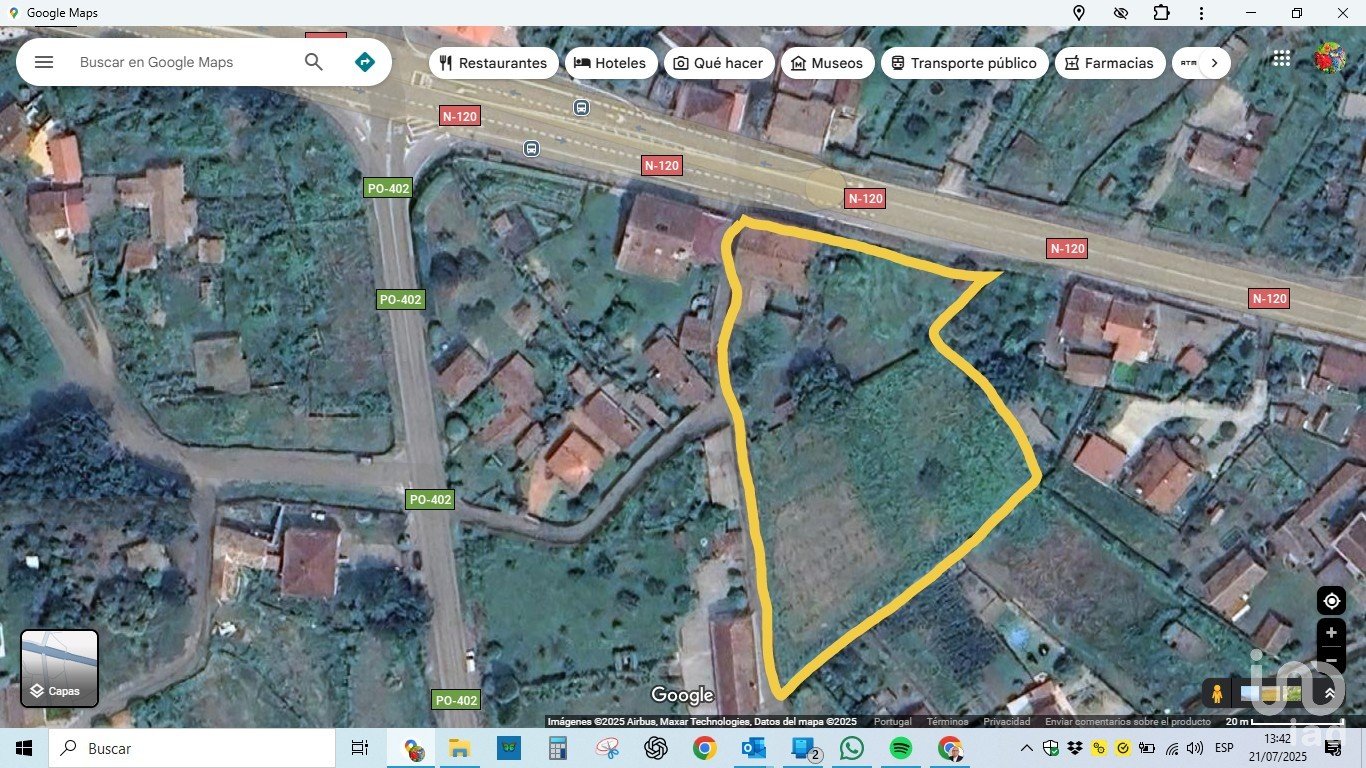This screenshot has height=768, width=1366.
Task: Show hidden system tray icons
Action: (1027, 748)
